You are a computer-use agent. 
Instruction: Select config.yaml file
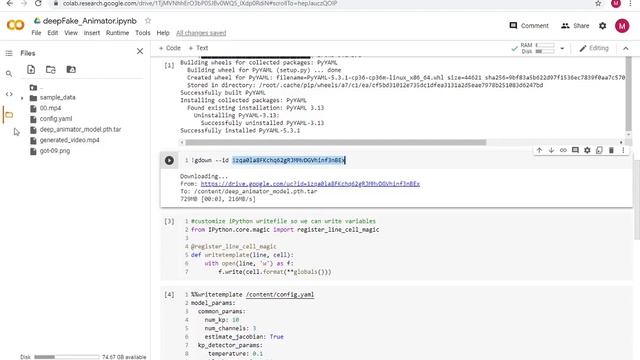[x=56, y=119]
